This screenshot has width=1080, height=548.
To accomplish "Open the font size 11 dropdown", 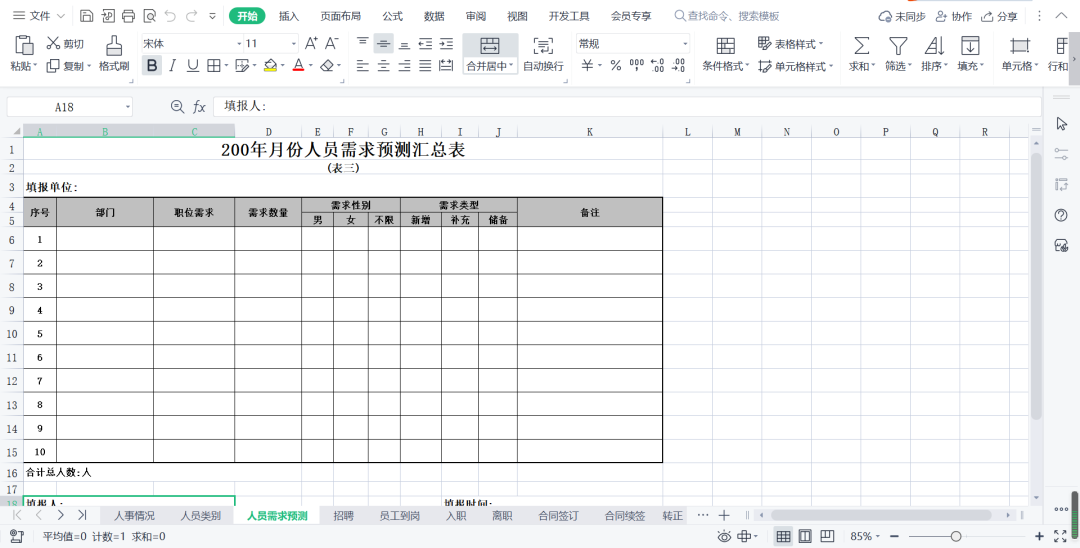I will click(293, 44).
